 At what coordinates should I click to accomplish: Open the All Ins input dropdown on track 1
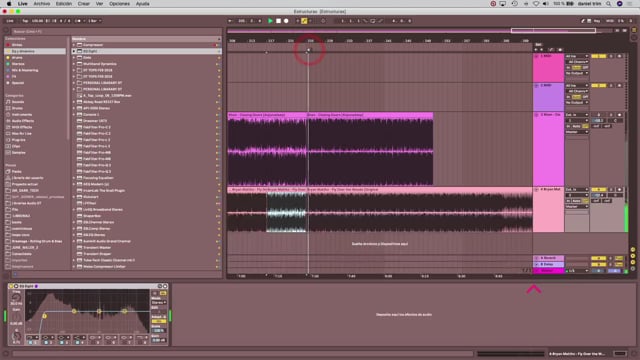577,56
